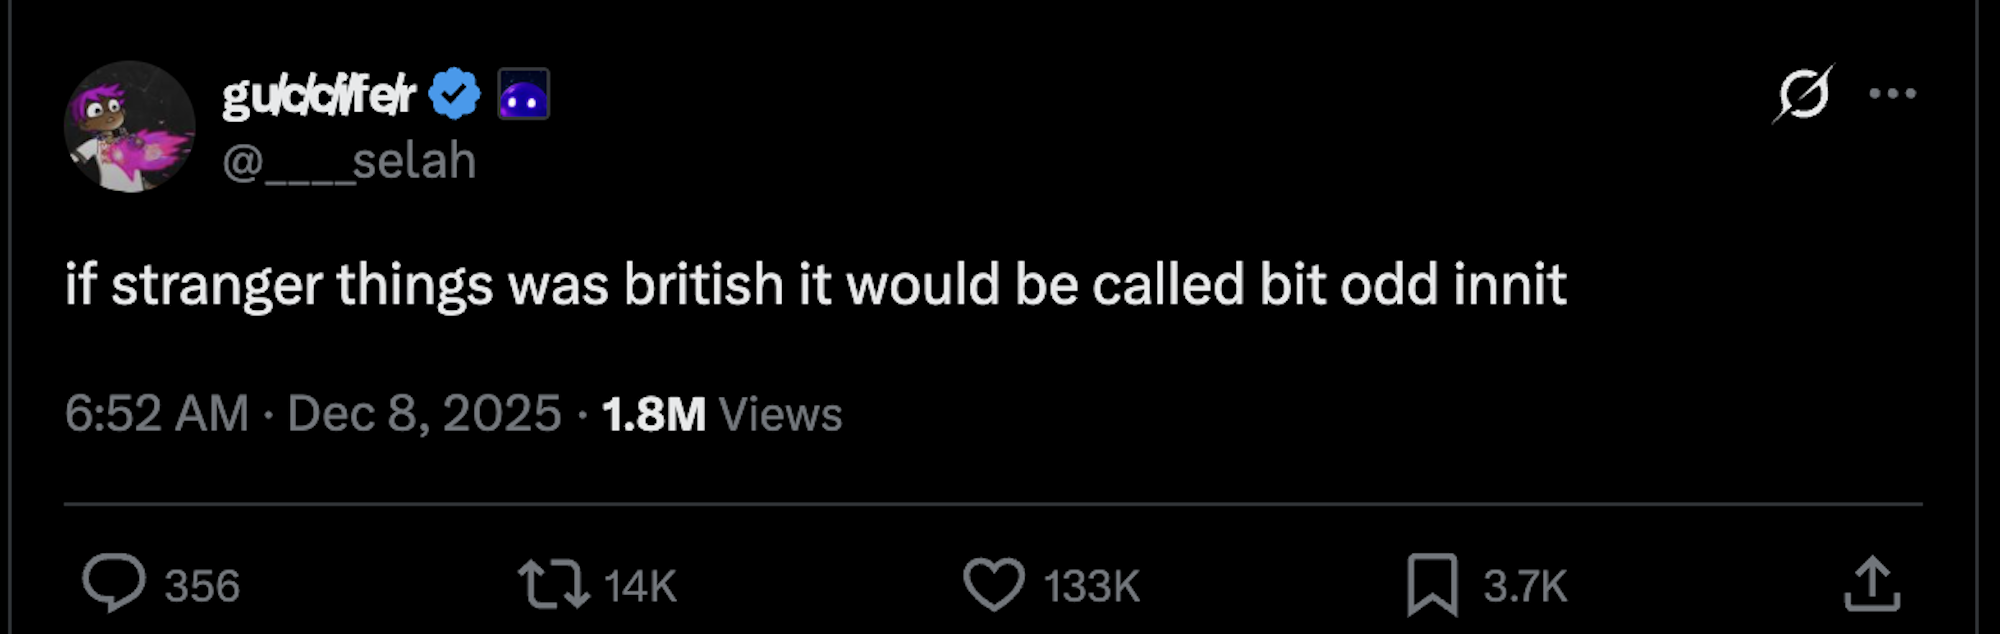Like the post with the heart icon
Viewport: 2000px width, 634px height.
click(x=993, y=584)
